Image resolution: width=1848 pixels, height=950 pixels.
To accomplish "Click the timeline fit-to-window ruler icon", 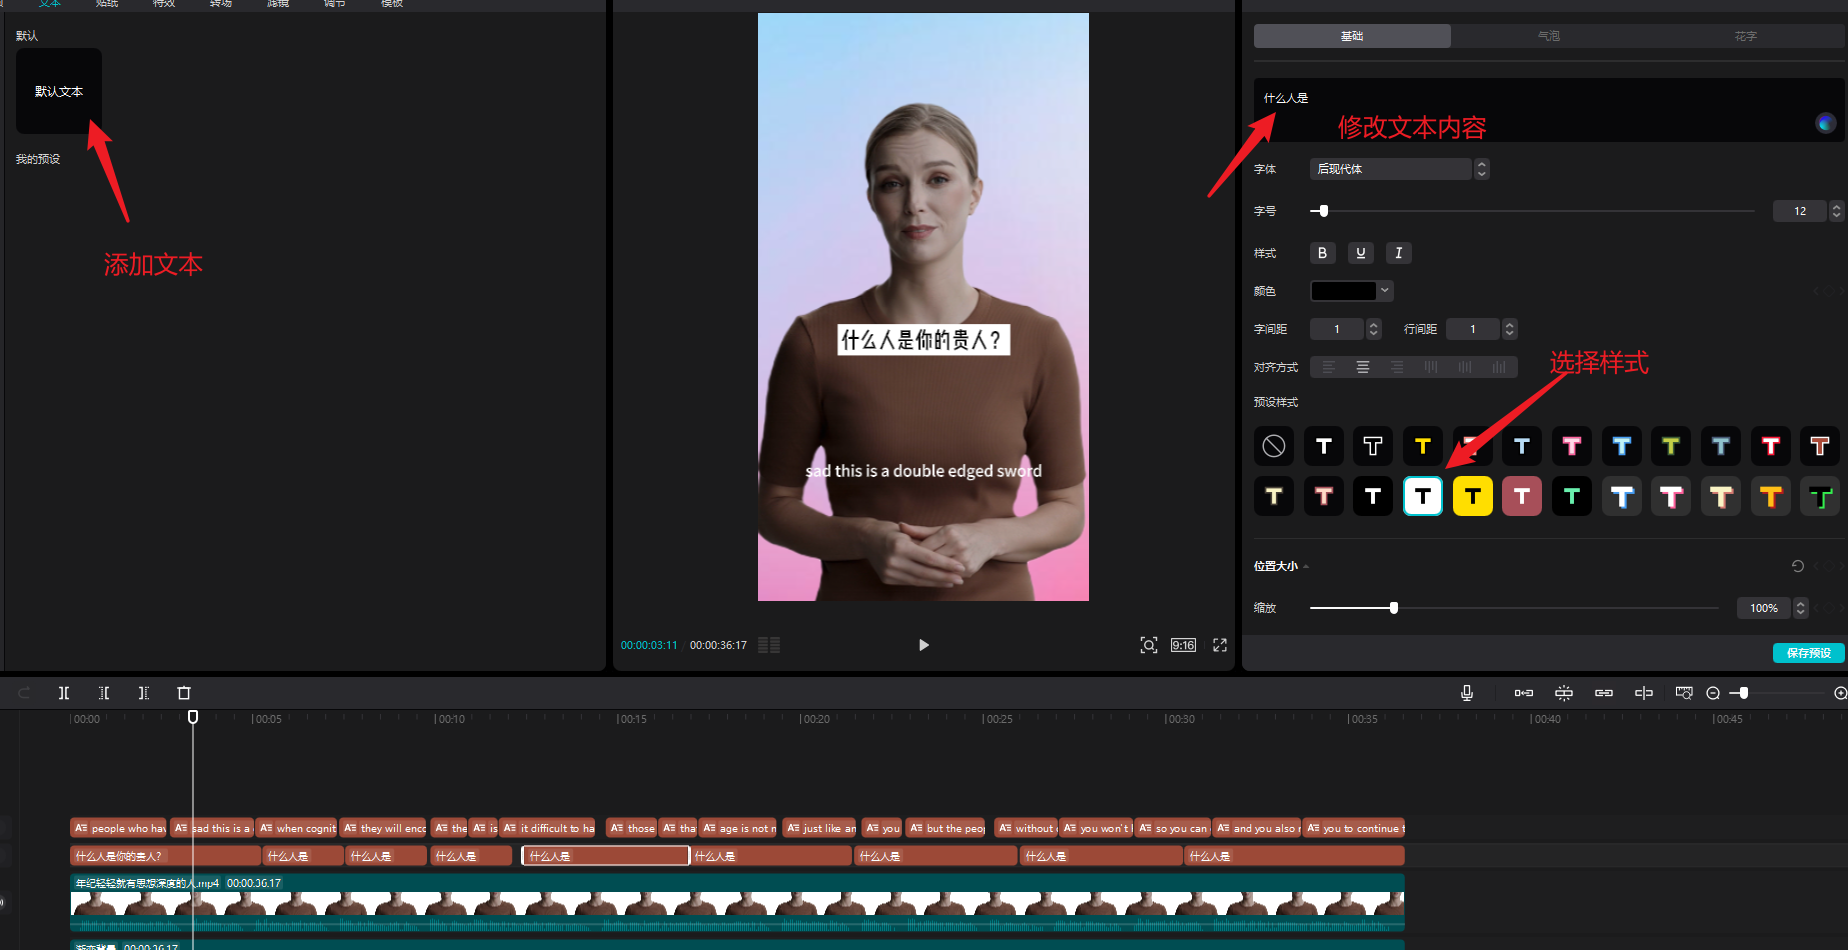I will tap(1684, 693).
